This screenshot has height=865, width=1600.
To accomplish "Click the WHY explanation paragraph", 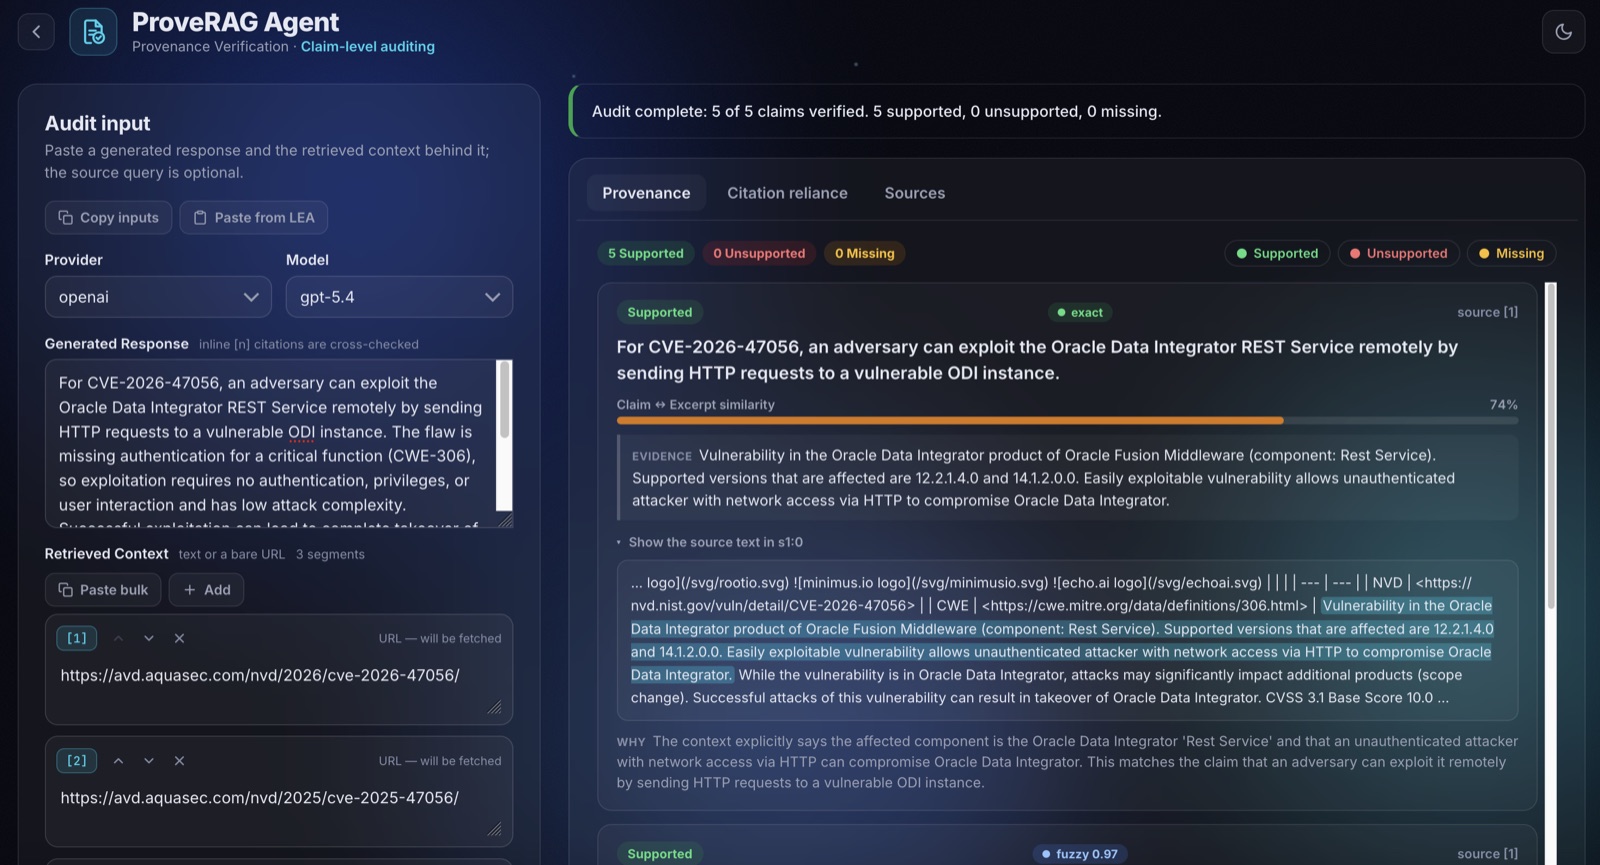I will pyautogui.click(x=1067, y=762).
